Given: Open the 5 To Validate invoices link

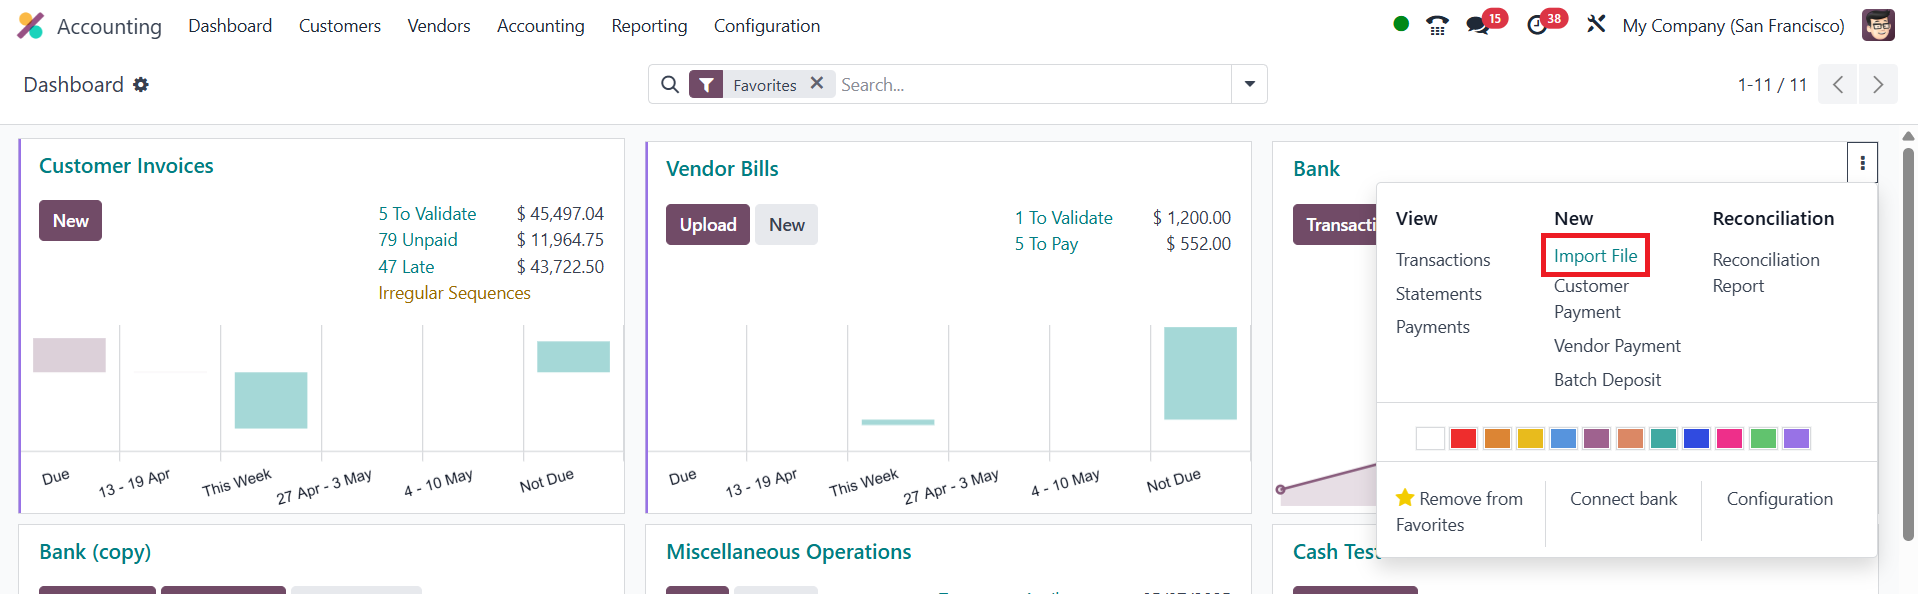Looking at the screenshot, I should [427, 214].
